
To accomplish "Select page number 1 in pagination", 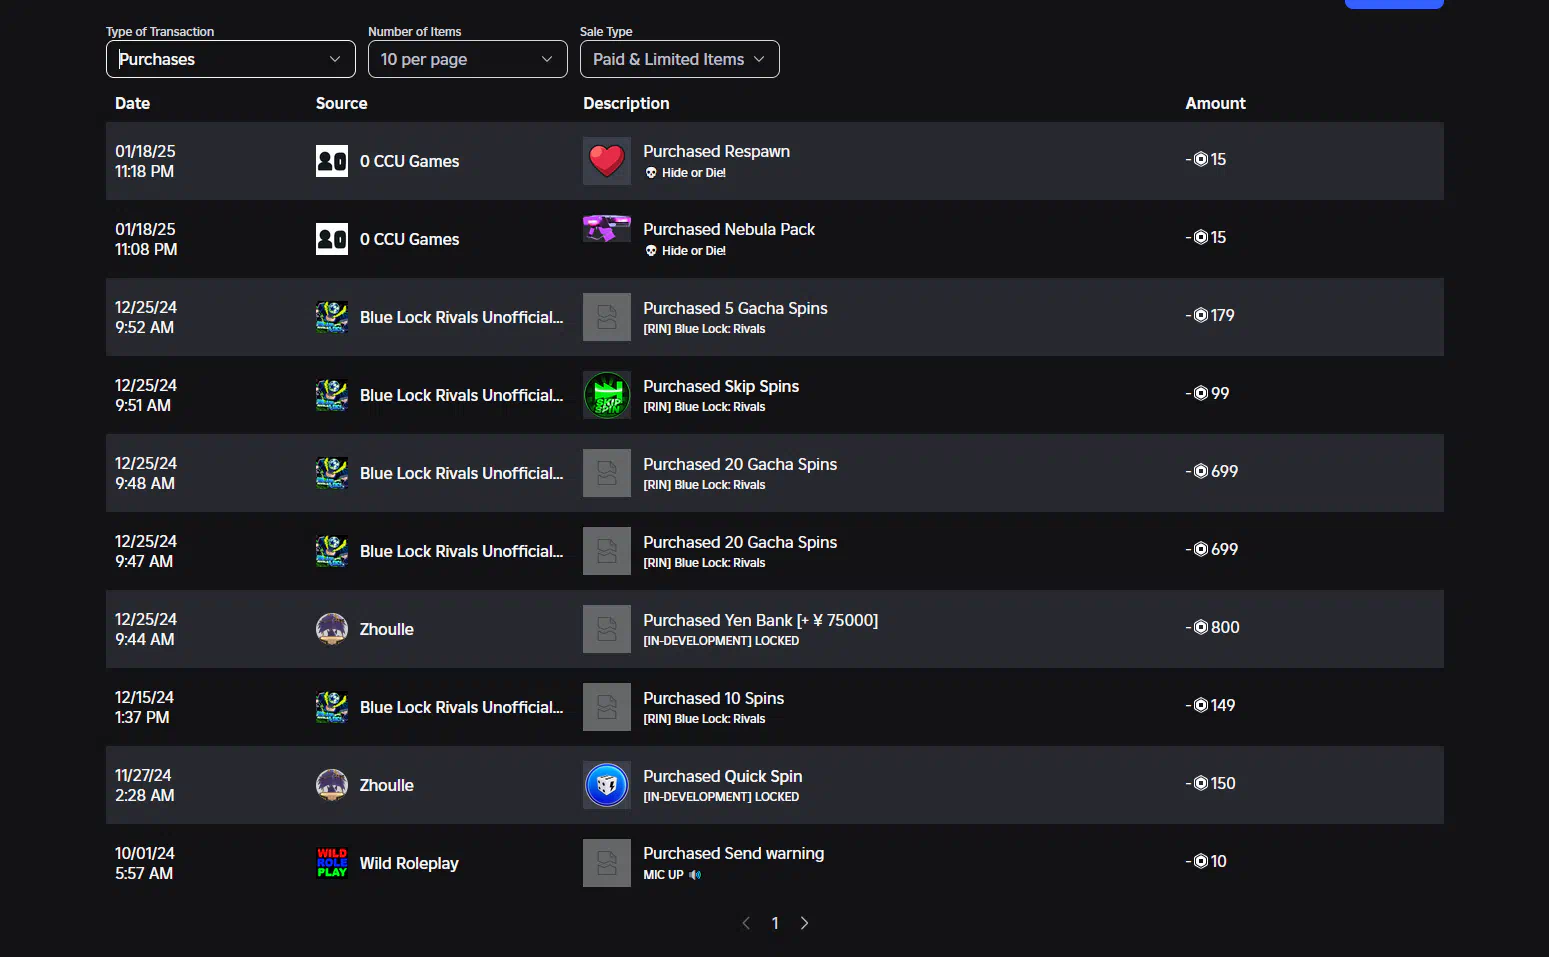I will click(x=775, y=923).
